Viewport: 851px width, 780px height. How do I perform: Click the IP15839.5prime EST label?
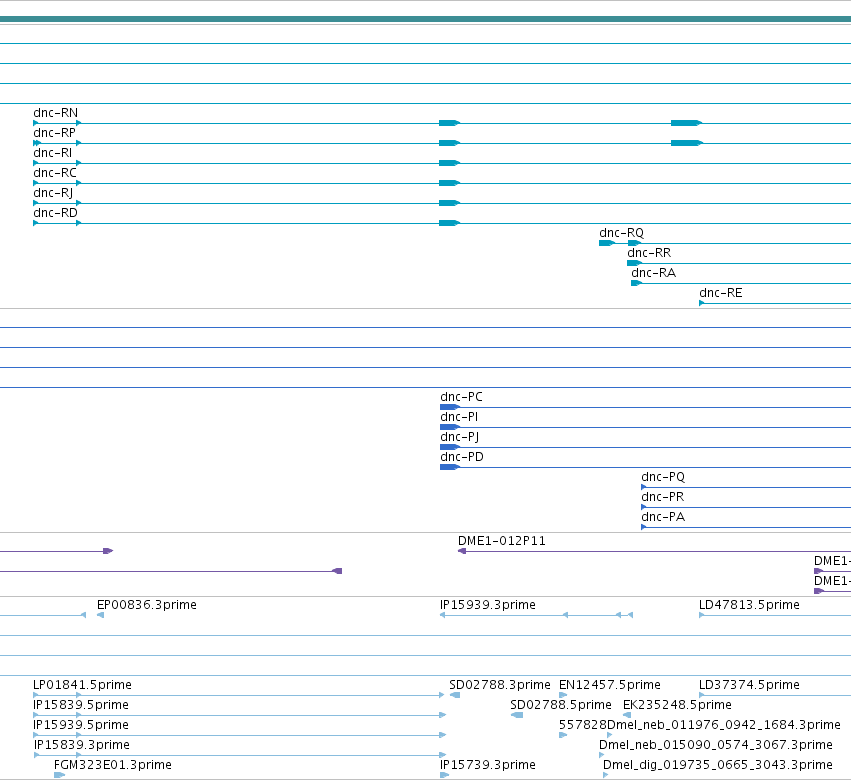[81, 705]
